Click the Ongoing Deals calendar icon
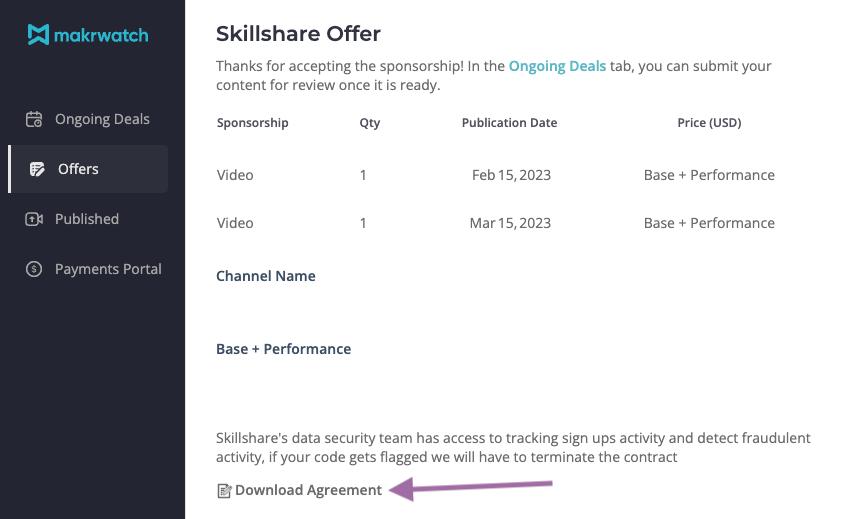846x519 pixels. (34, 119)
